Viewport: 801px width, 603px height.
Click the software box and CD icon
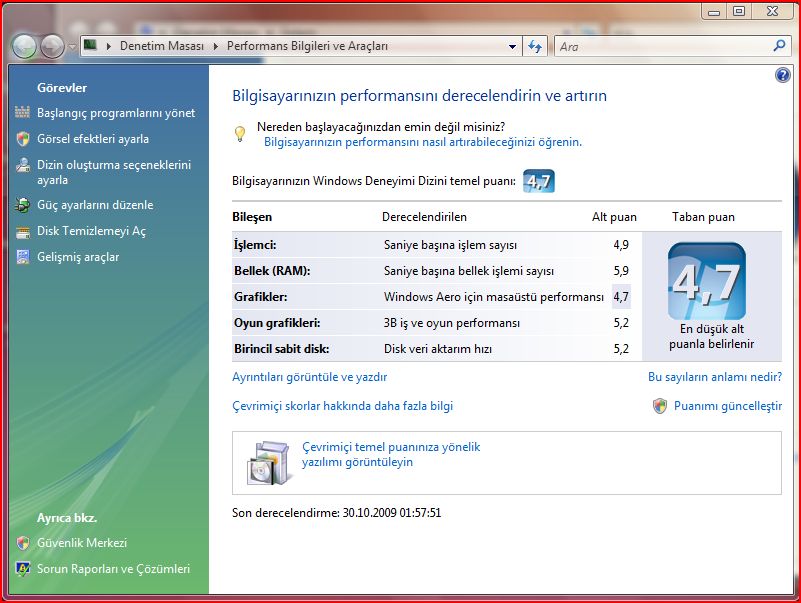(x=269, y=463)
